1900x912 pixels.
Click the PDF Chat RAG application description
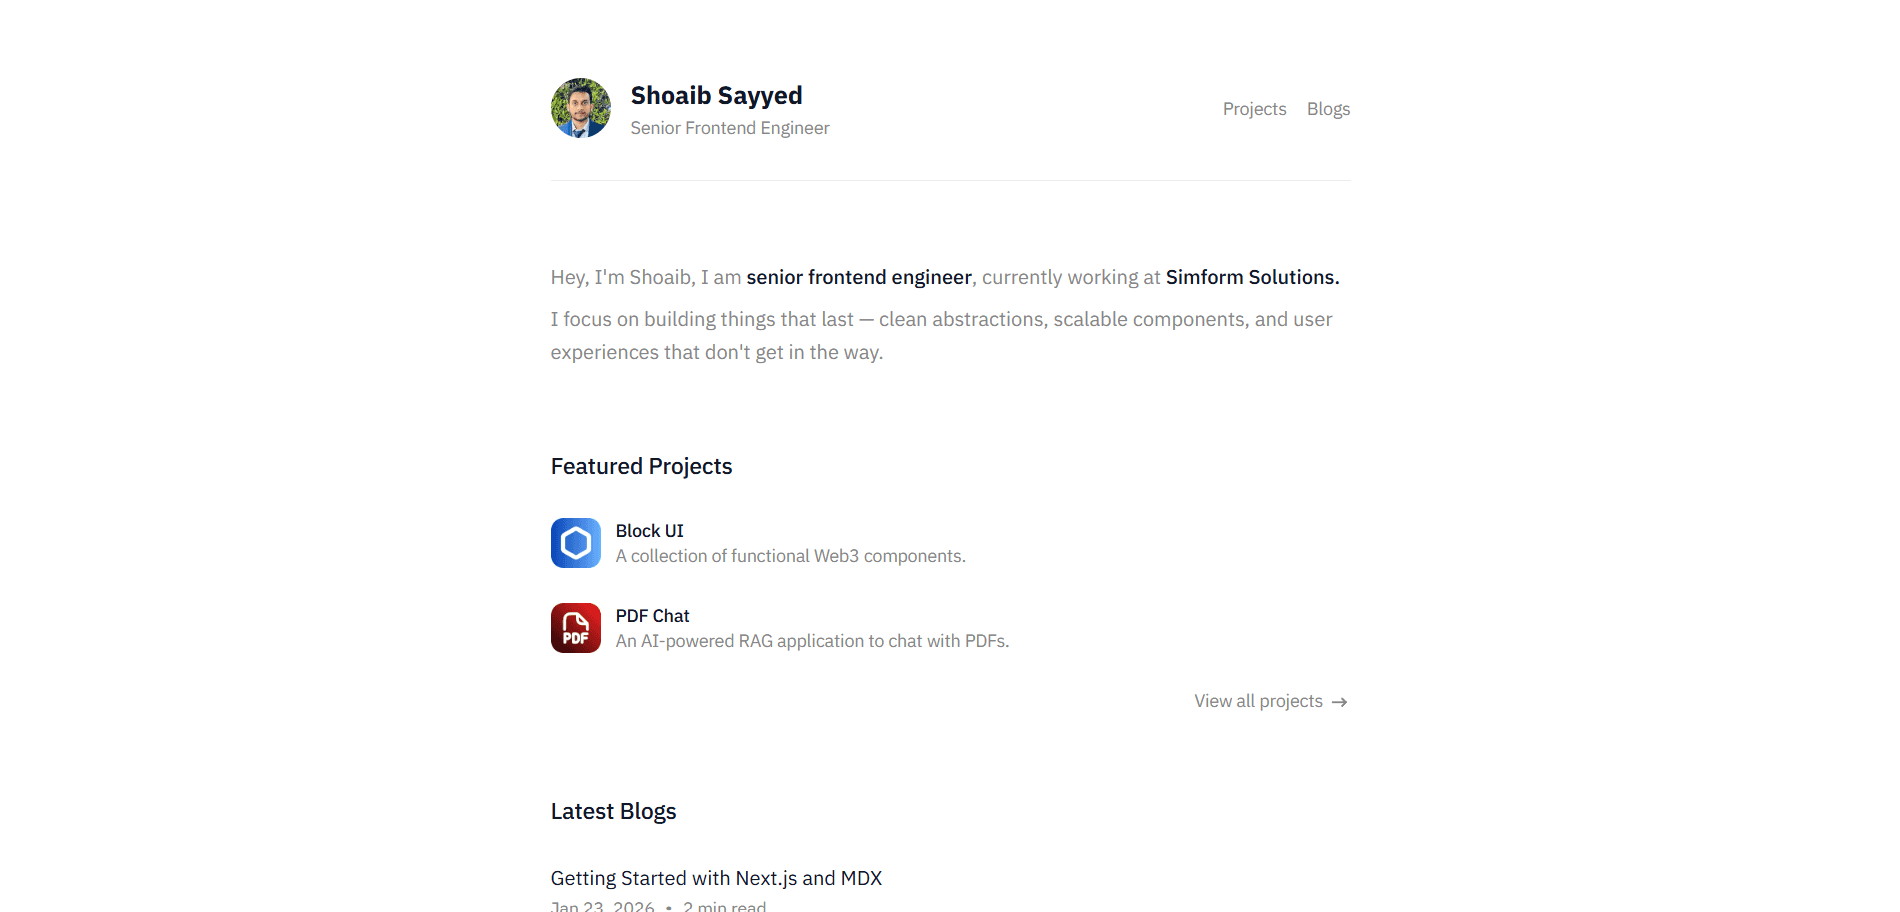pyautogui.click(x=812, y=640)
